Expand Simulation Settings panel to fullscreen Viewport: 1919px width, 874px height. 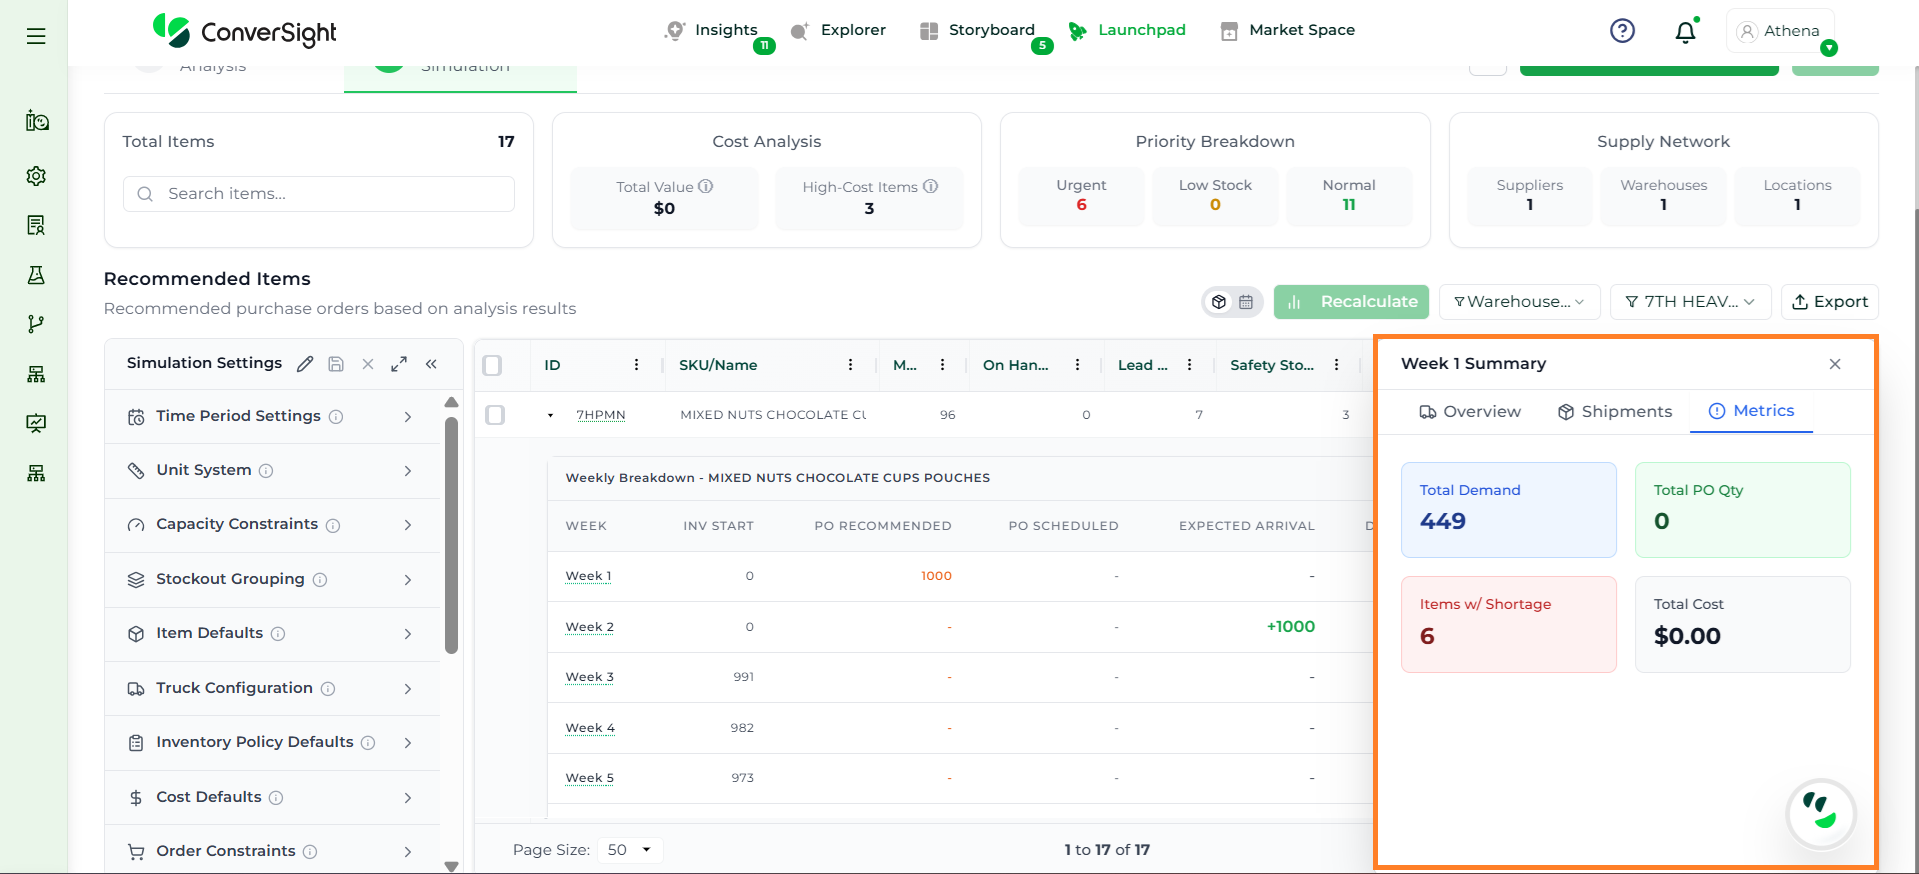click(399, 364)
